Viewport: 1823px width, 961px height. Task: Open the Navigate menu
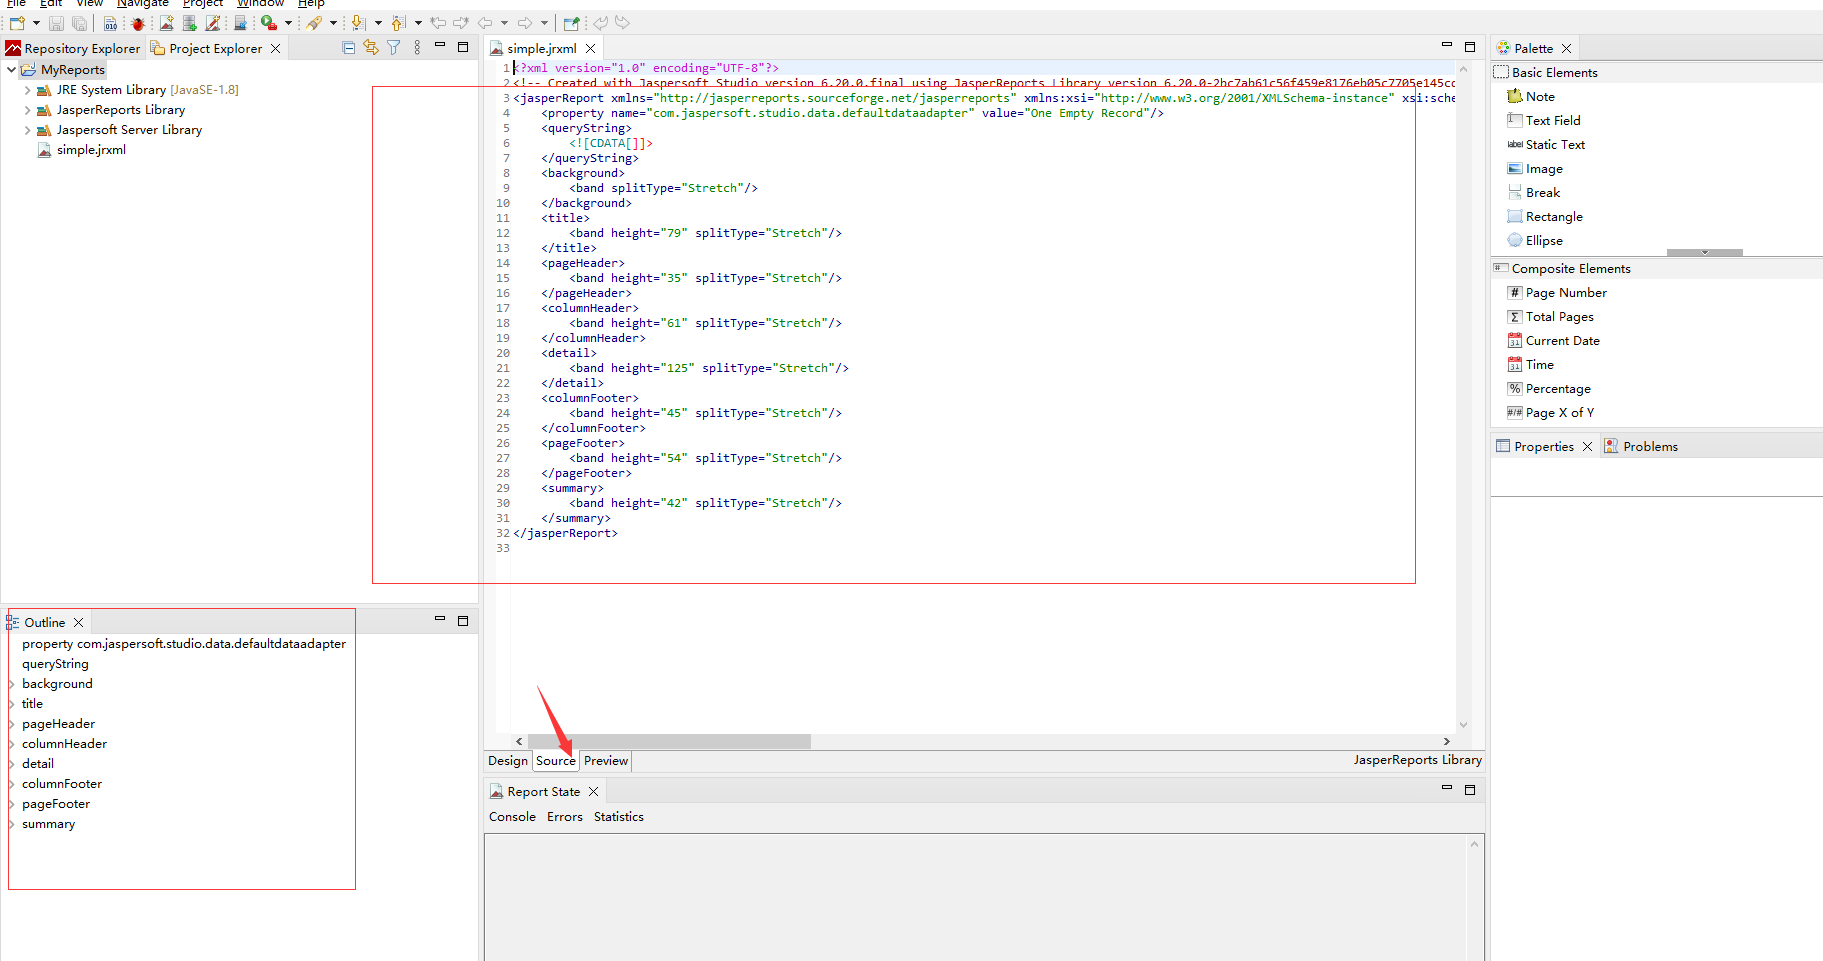click(143, 4)
